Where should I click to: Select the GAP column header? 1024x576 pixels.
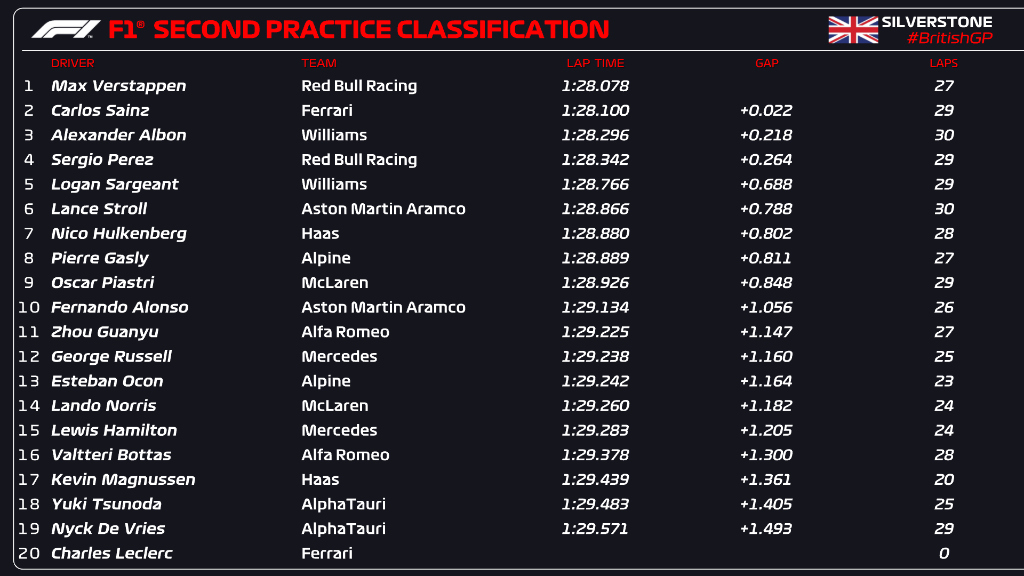[x=767, y=63]
